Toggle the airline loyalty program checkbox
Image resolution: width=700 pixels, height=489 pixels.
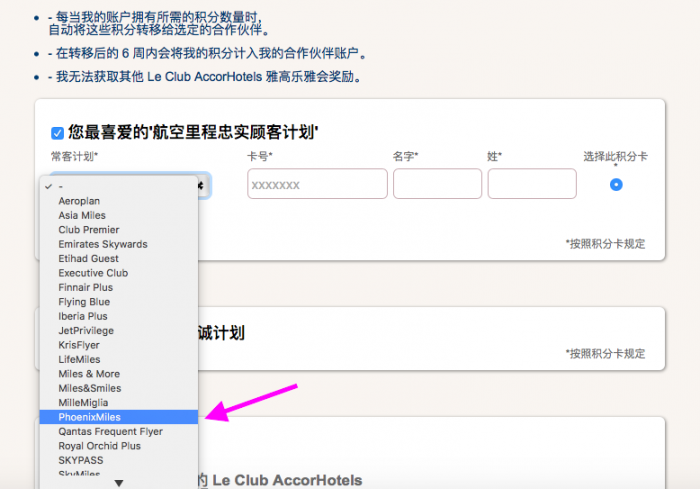point(57,133)
